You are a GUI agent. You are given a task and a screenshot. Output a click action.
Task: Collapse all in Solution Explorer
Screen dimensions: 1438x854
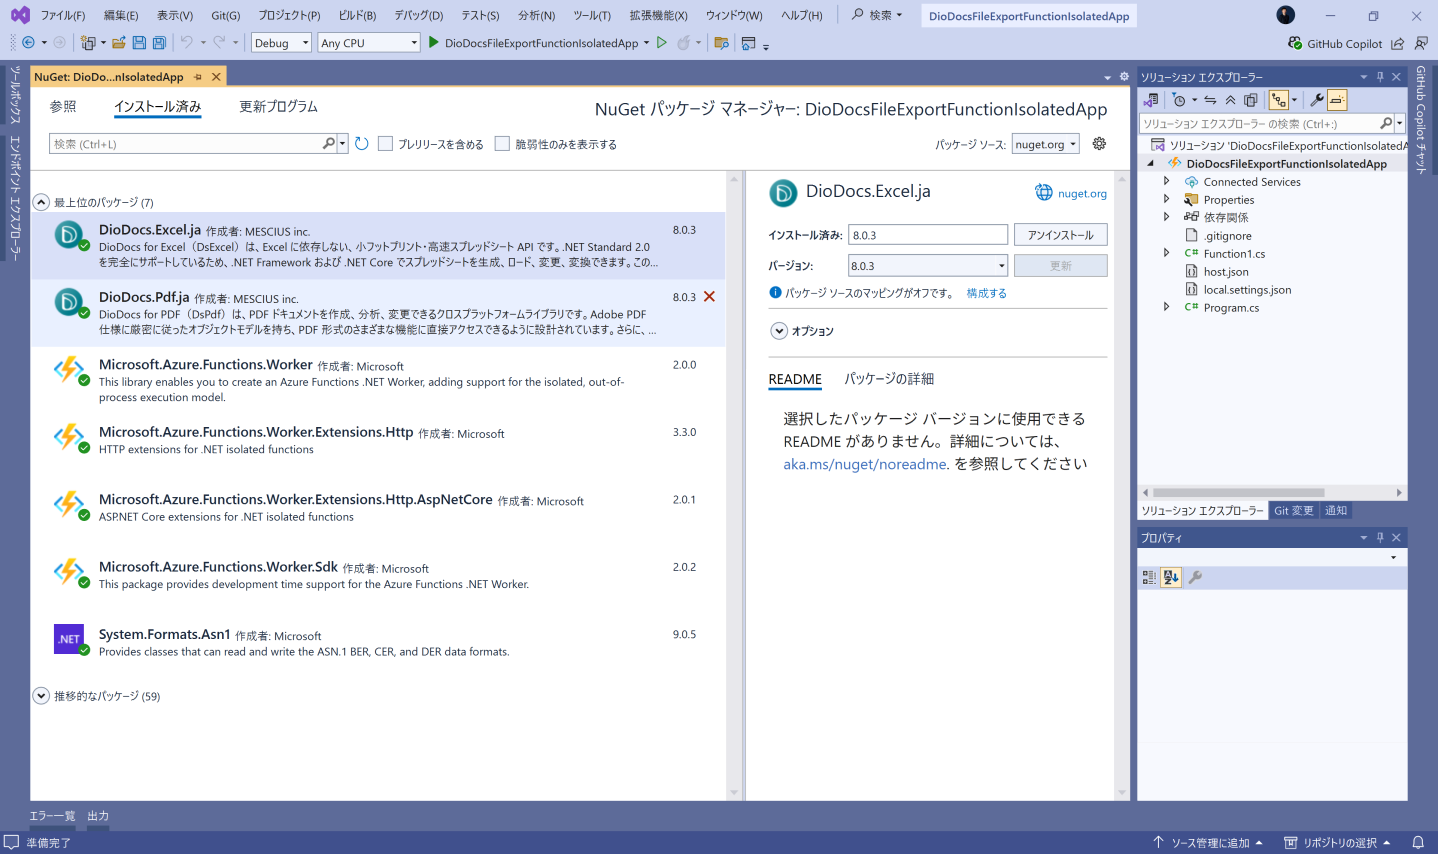(1230, 100)
